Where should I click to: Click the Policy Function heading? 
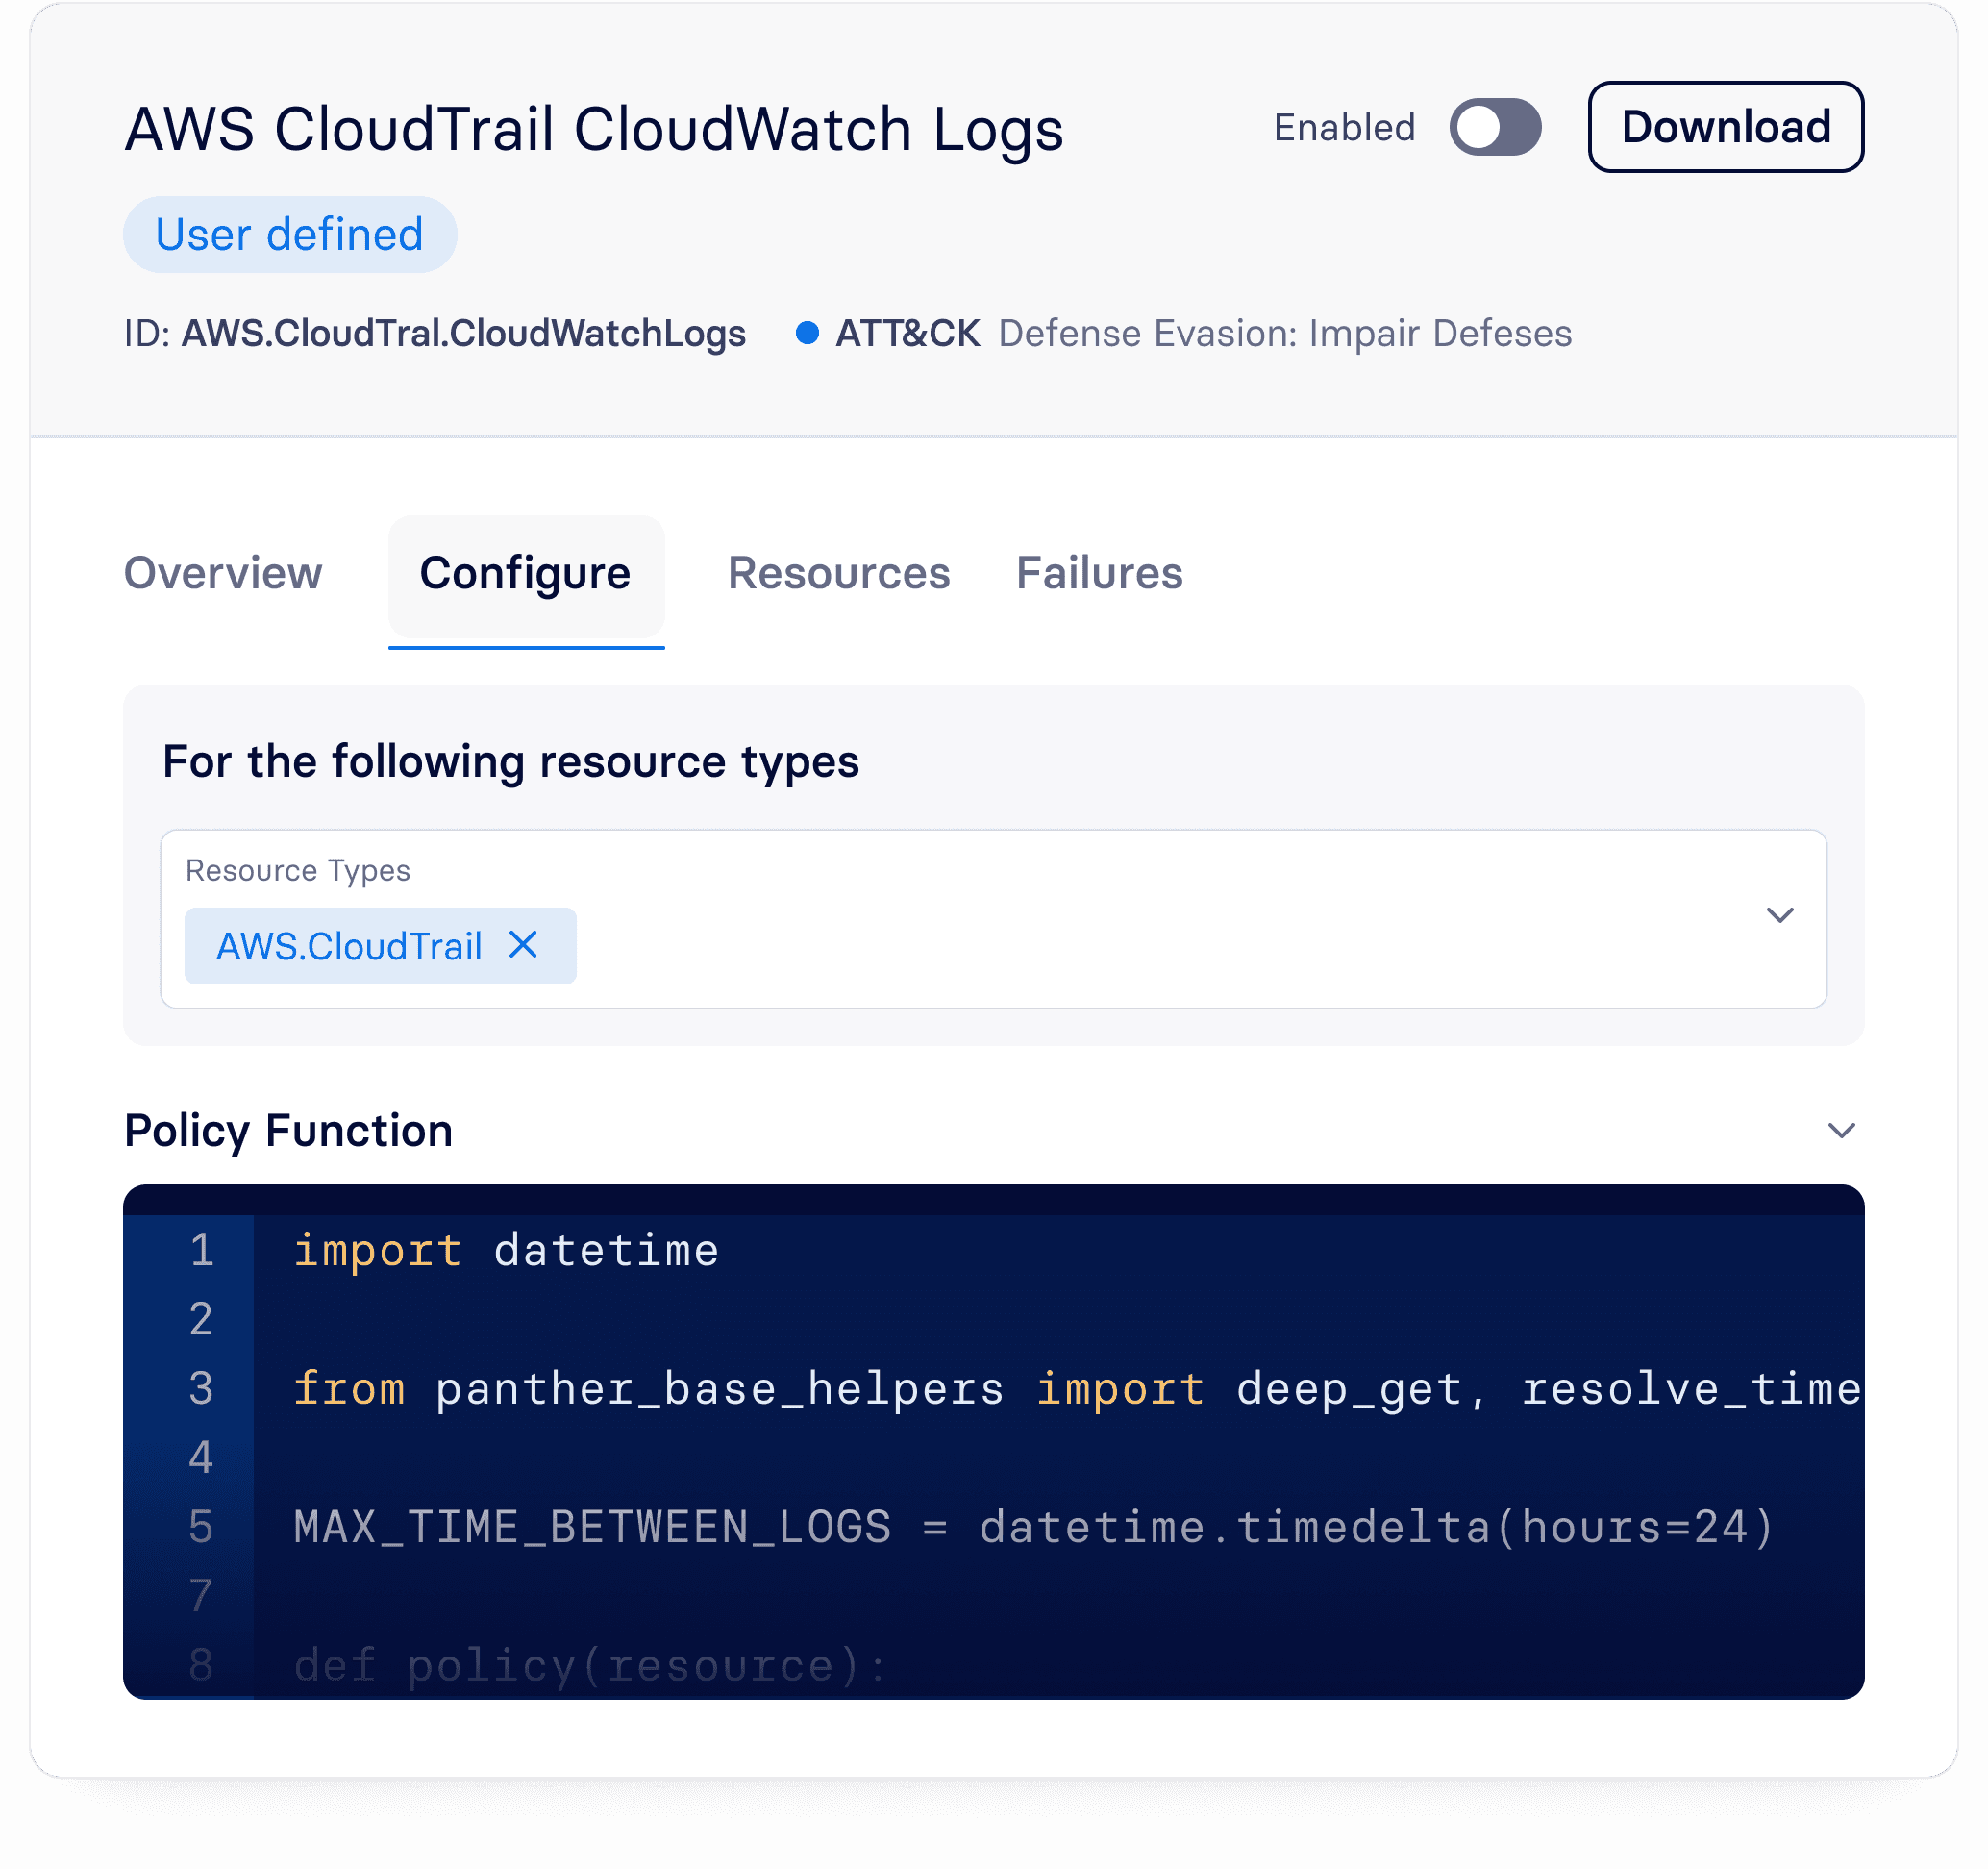(x=289, y=1130)
